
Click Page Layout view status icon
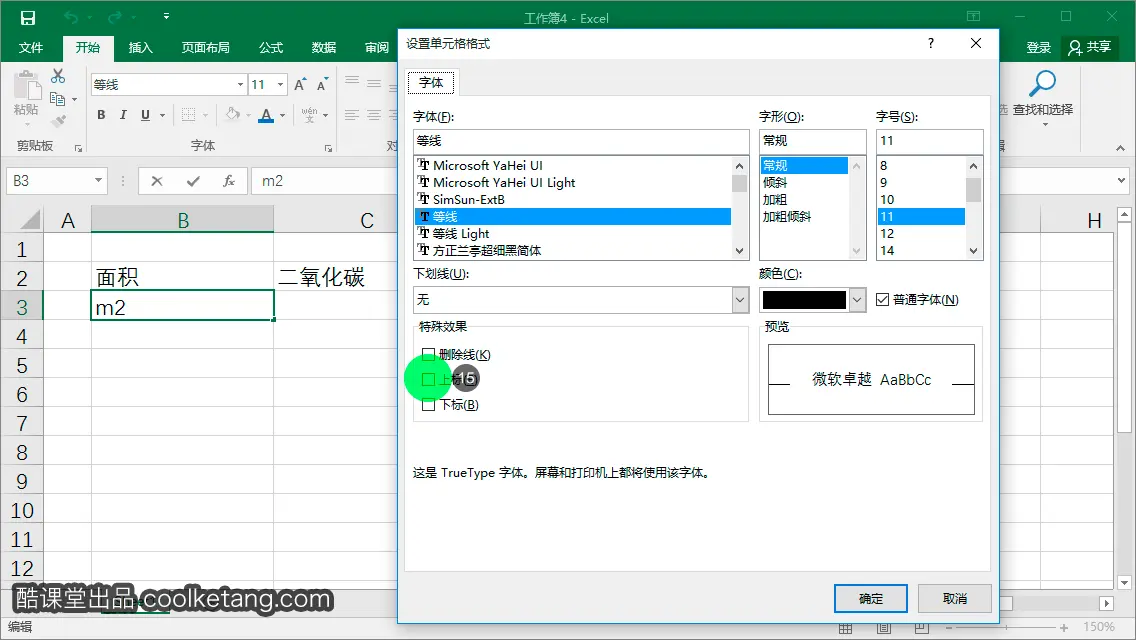[x=884, y=628]
